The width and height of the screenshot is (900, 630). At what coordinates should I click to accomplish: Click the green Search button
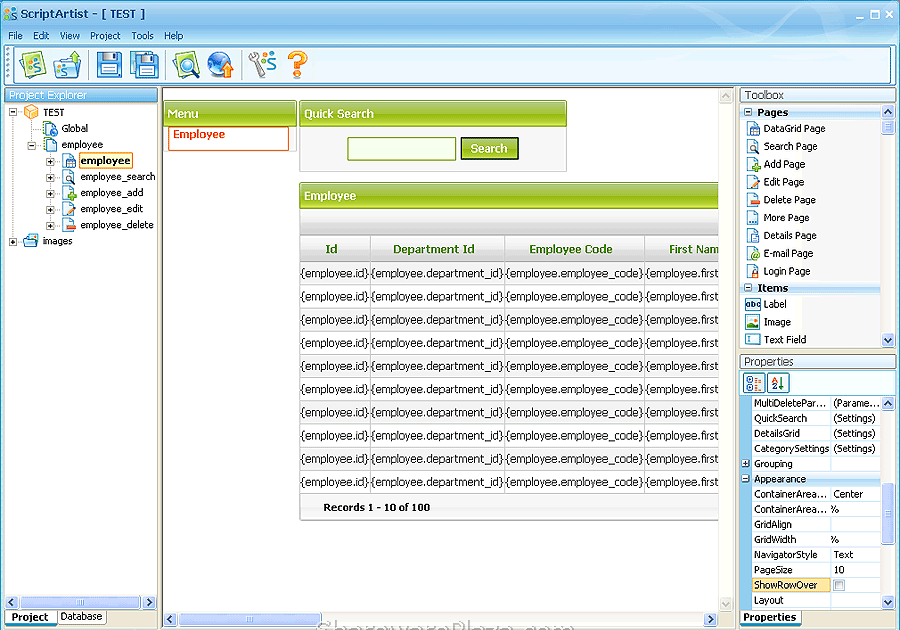489,149
